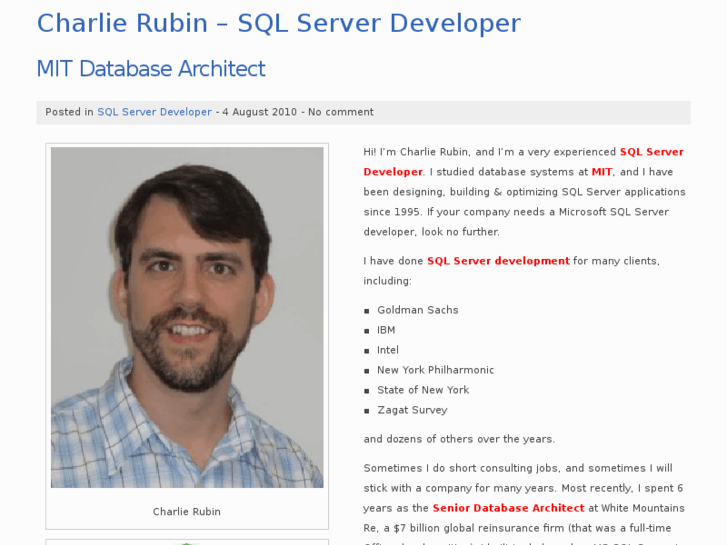
Task: Select the Goldman Sachs list item
Action: coord(418,310)
